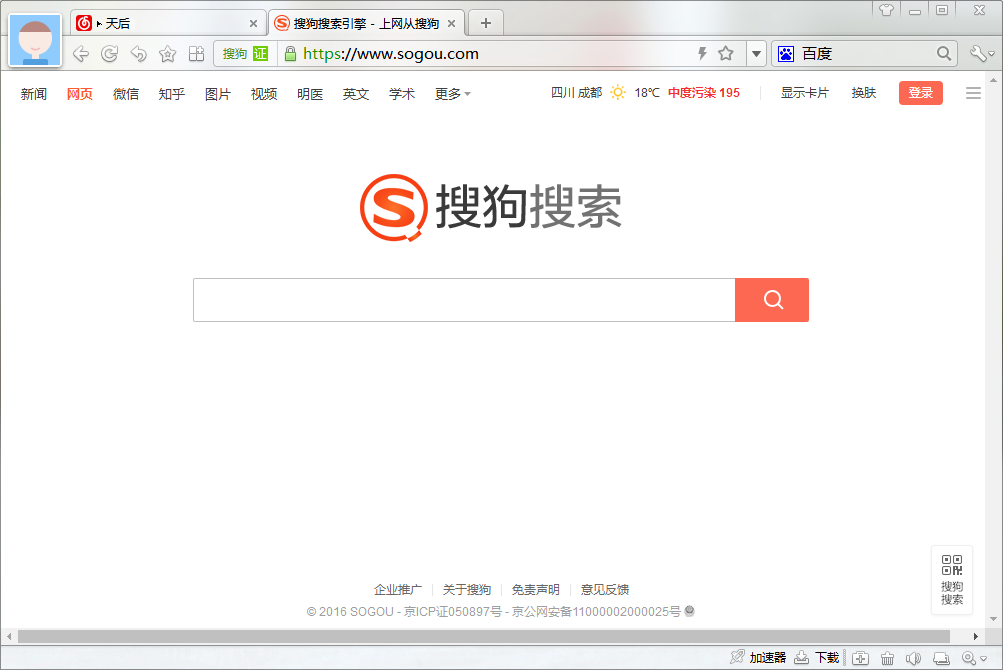The width and height of the screenshot is (1003, 670).
Task: Click the sunny weather icon
Action: pyautogui.click(x=618, y=93)
